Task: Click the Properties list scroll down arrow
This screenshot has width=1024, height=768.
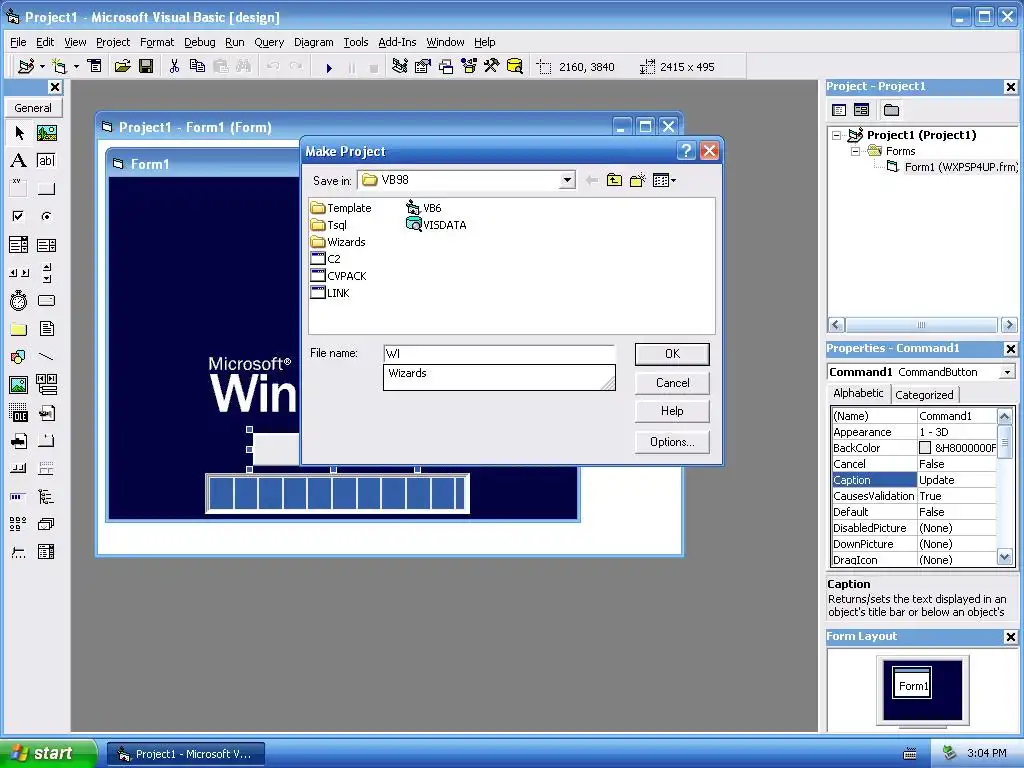Action: click(1004, 558)
